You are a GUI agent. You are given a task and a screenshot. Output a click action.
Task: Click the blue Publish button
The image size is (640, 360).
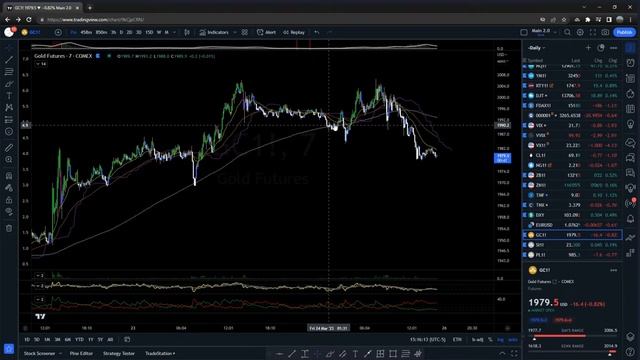click(624, 32)
